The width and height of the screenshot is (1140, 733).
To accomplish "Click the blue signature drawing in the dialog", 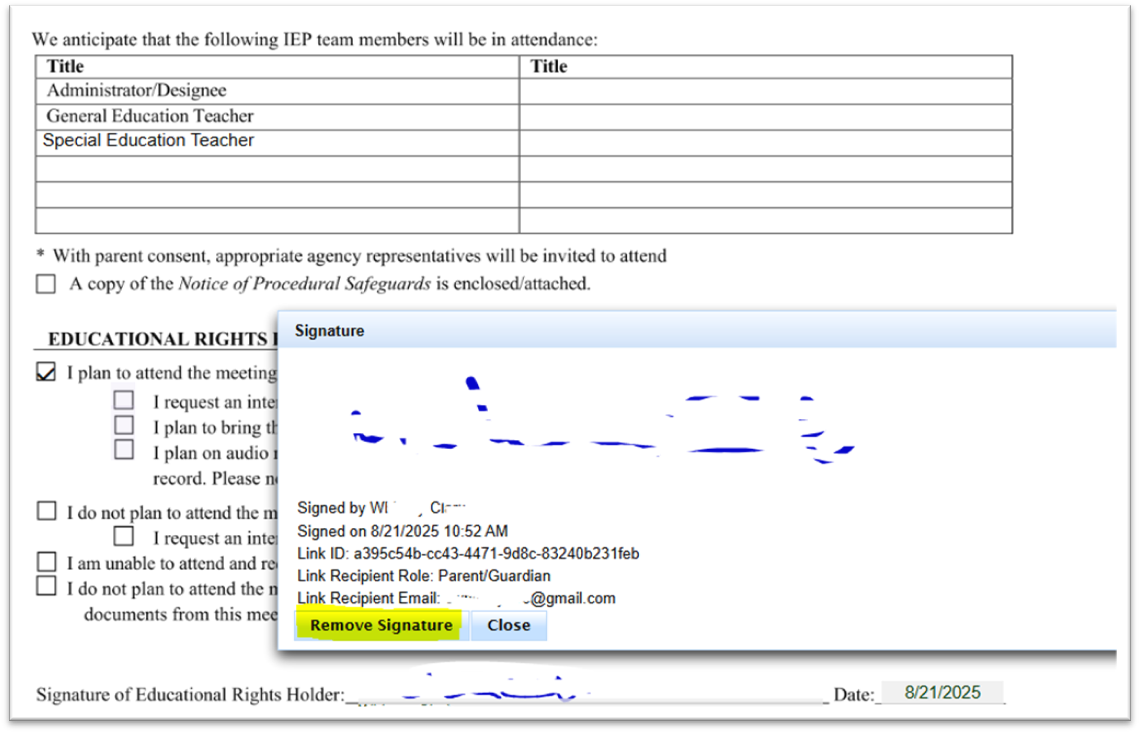I will coord(602,420).
